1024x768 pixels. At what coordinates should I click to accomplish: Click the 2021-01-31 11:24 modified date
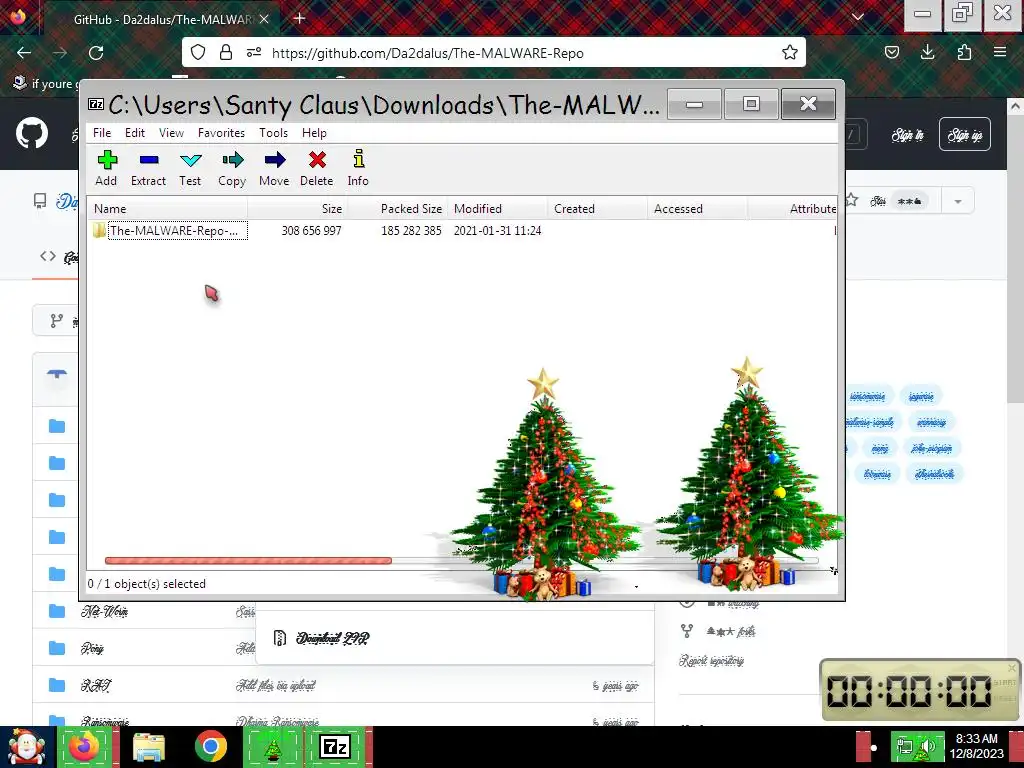[x=498, y=231]
